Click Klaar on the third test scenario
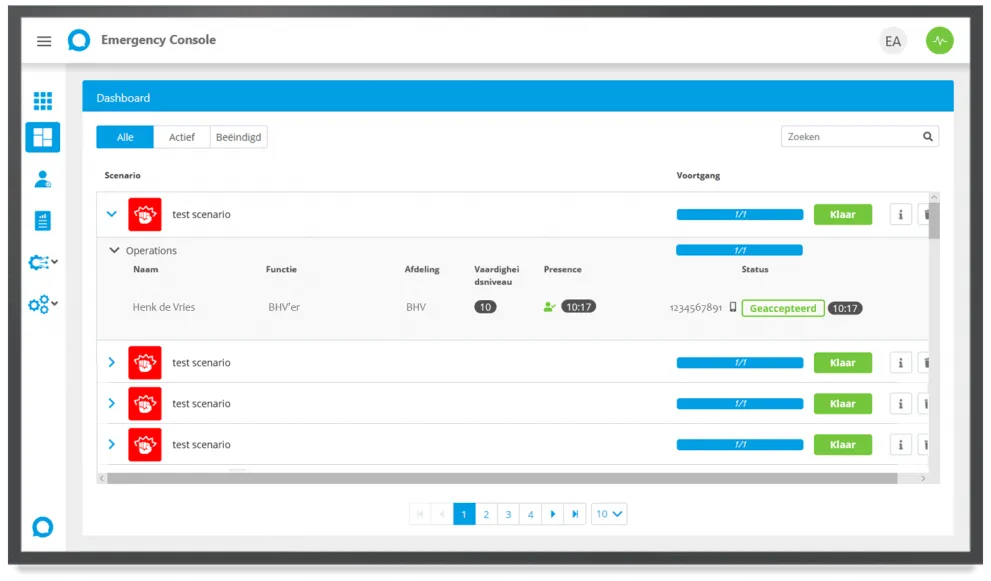The width and height of the screenshot is (991, 581). tap(842, 404)
